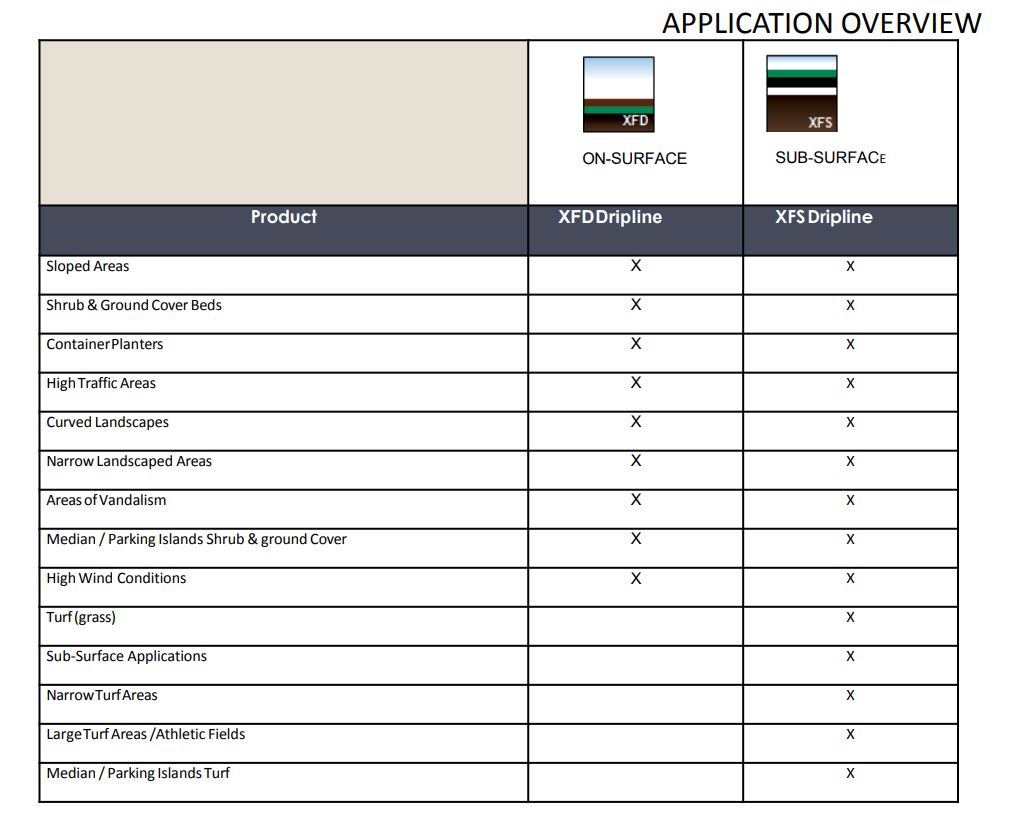The image size is (1025, 822).
Task: Click the Product column header
Action: pos(284,217)
